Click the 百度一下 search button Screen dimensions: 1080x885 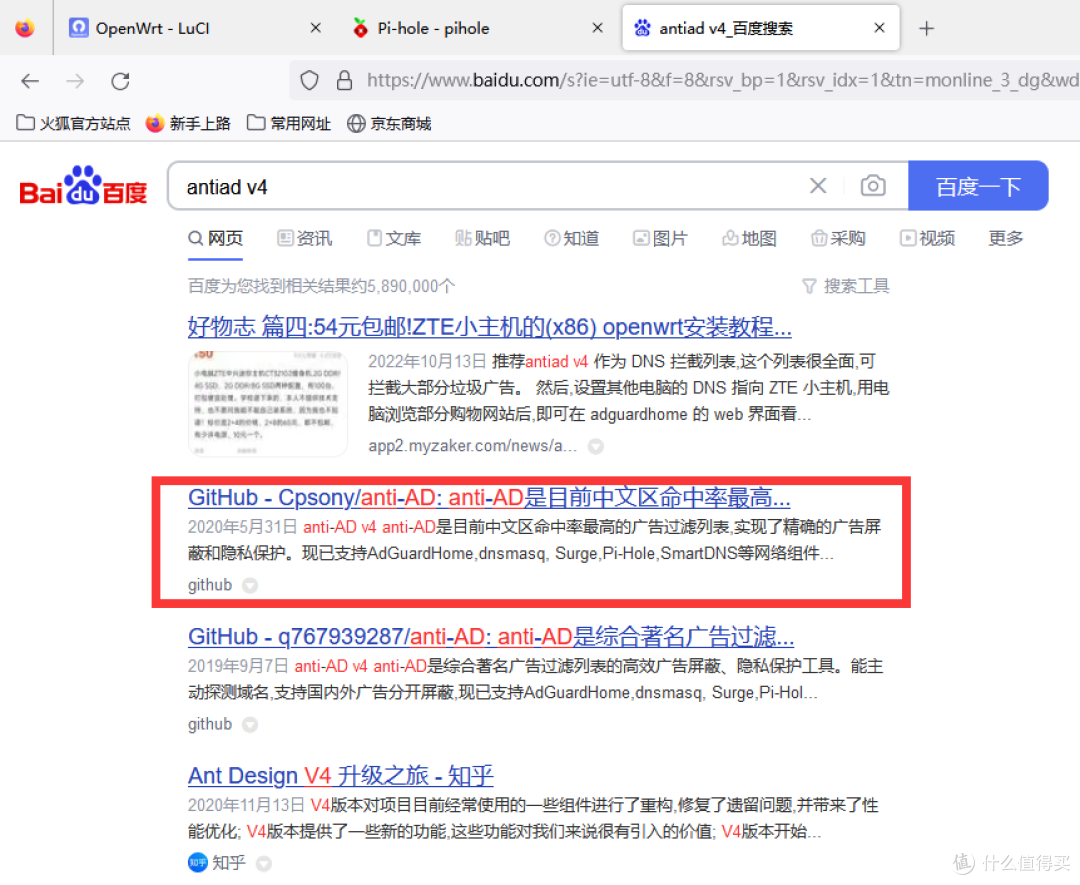click(978, 187)
